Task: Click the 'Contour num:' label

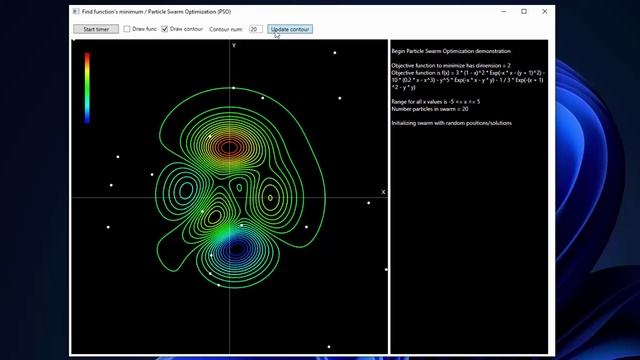Action: point(226,29)
